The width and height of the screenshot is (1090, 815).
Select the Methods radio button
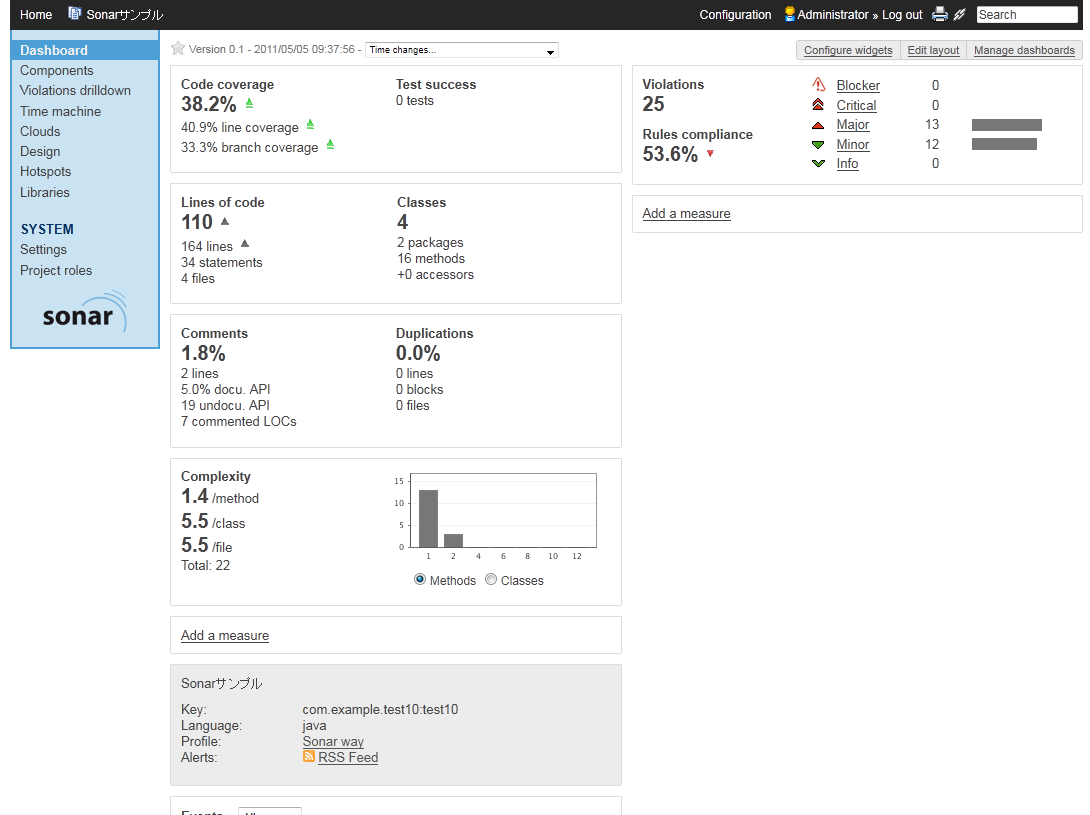[420, 579]
